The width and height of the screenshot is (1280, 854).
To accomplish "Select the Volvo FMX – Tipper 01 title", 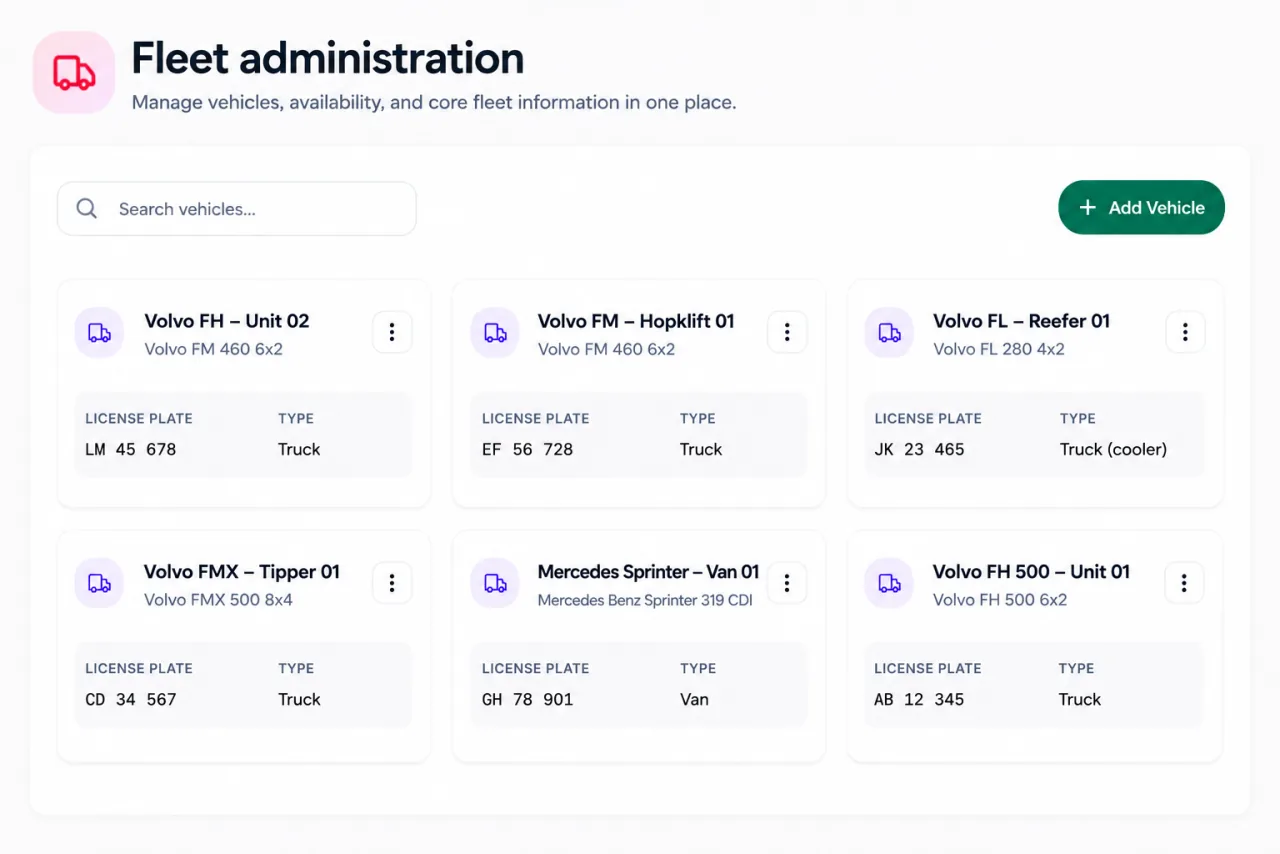I will coord(242,572).
